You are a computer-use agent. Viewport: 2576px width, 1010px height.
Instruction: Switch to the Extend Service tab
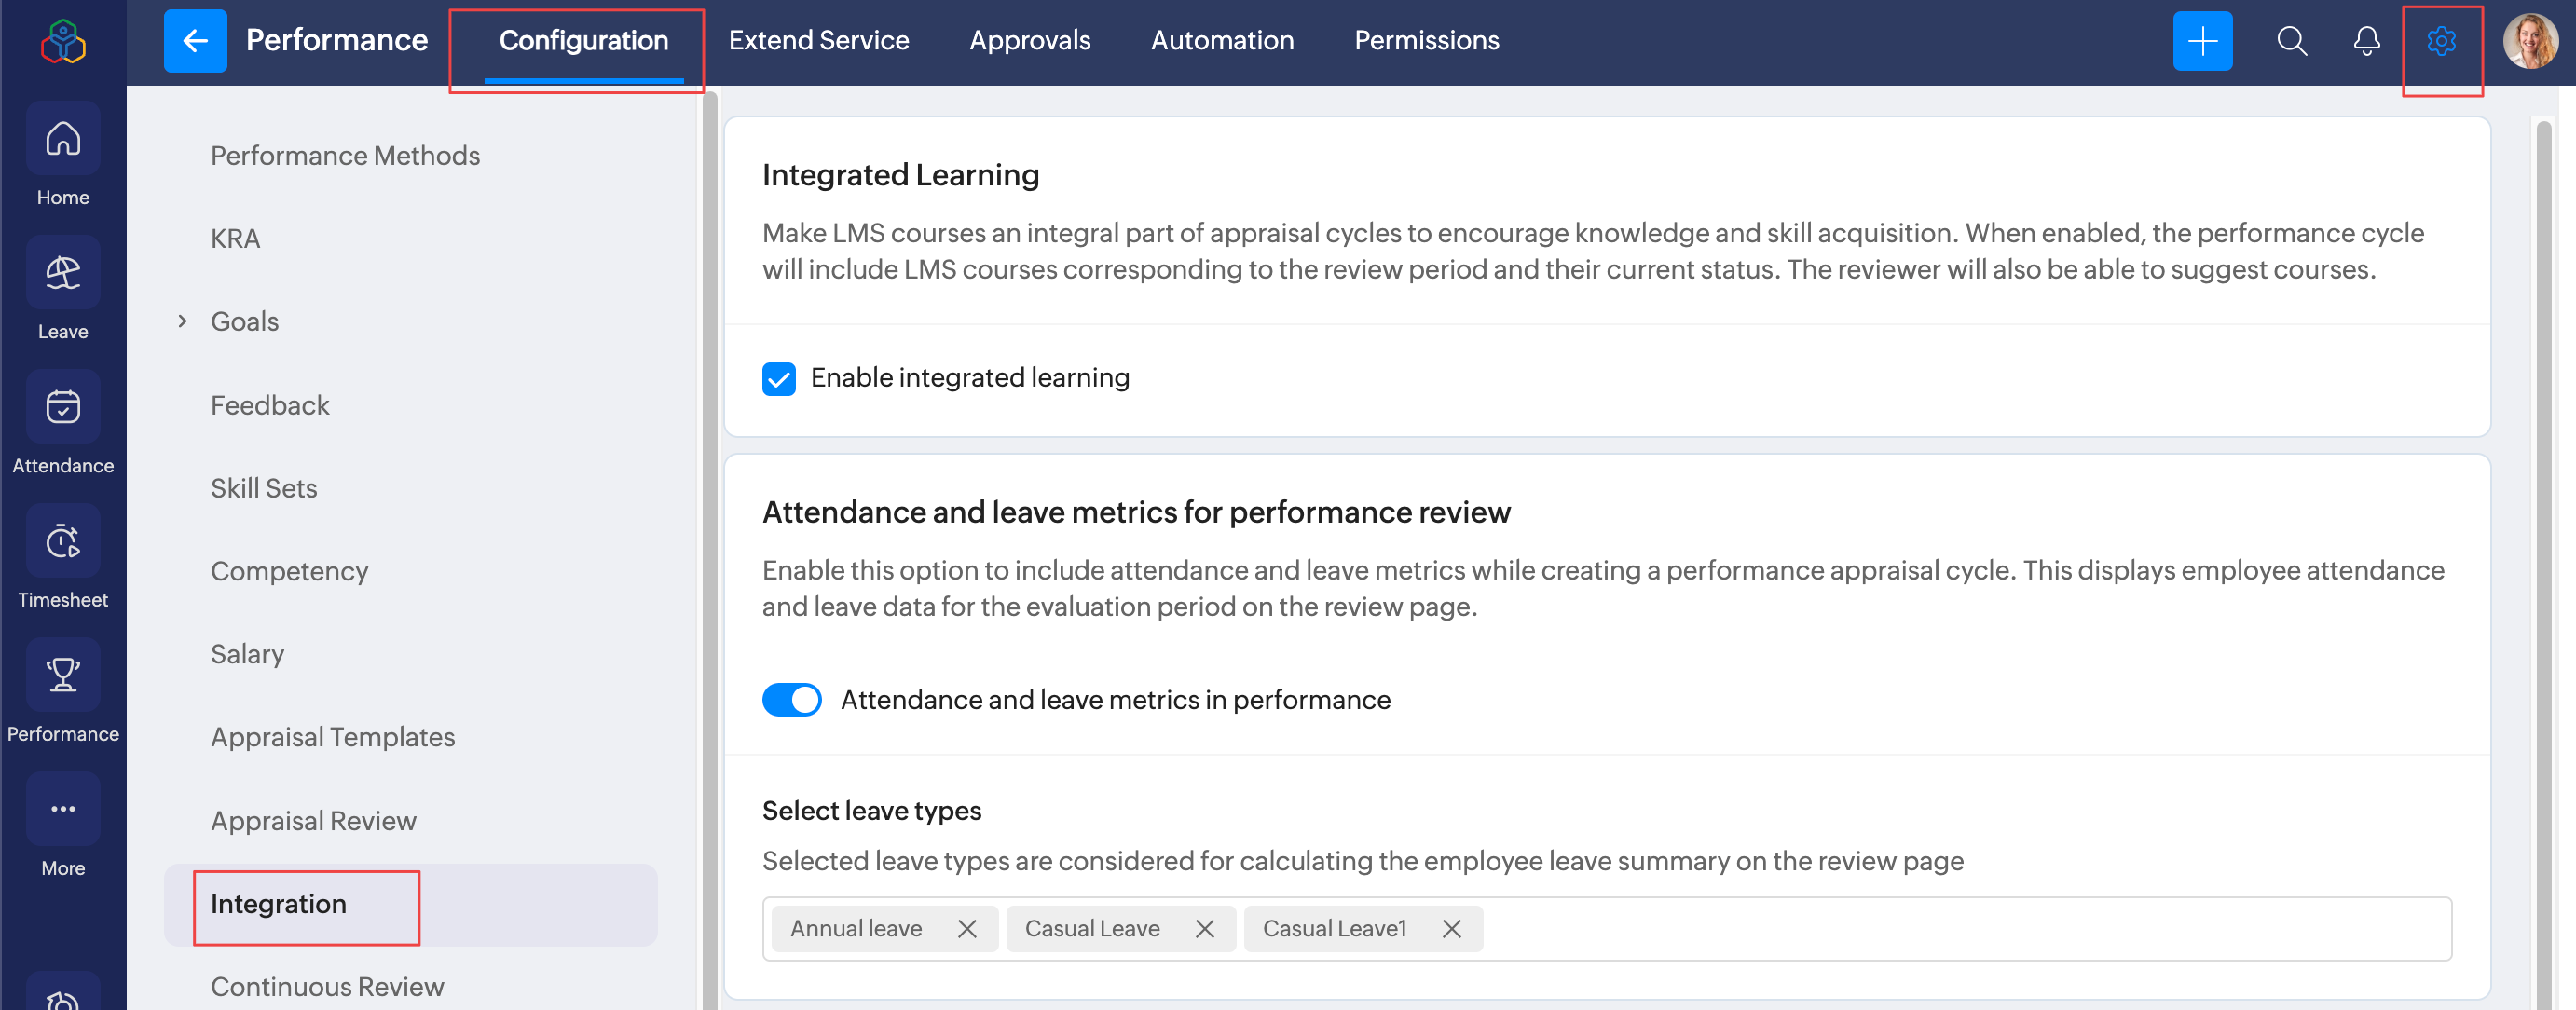819,41
